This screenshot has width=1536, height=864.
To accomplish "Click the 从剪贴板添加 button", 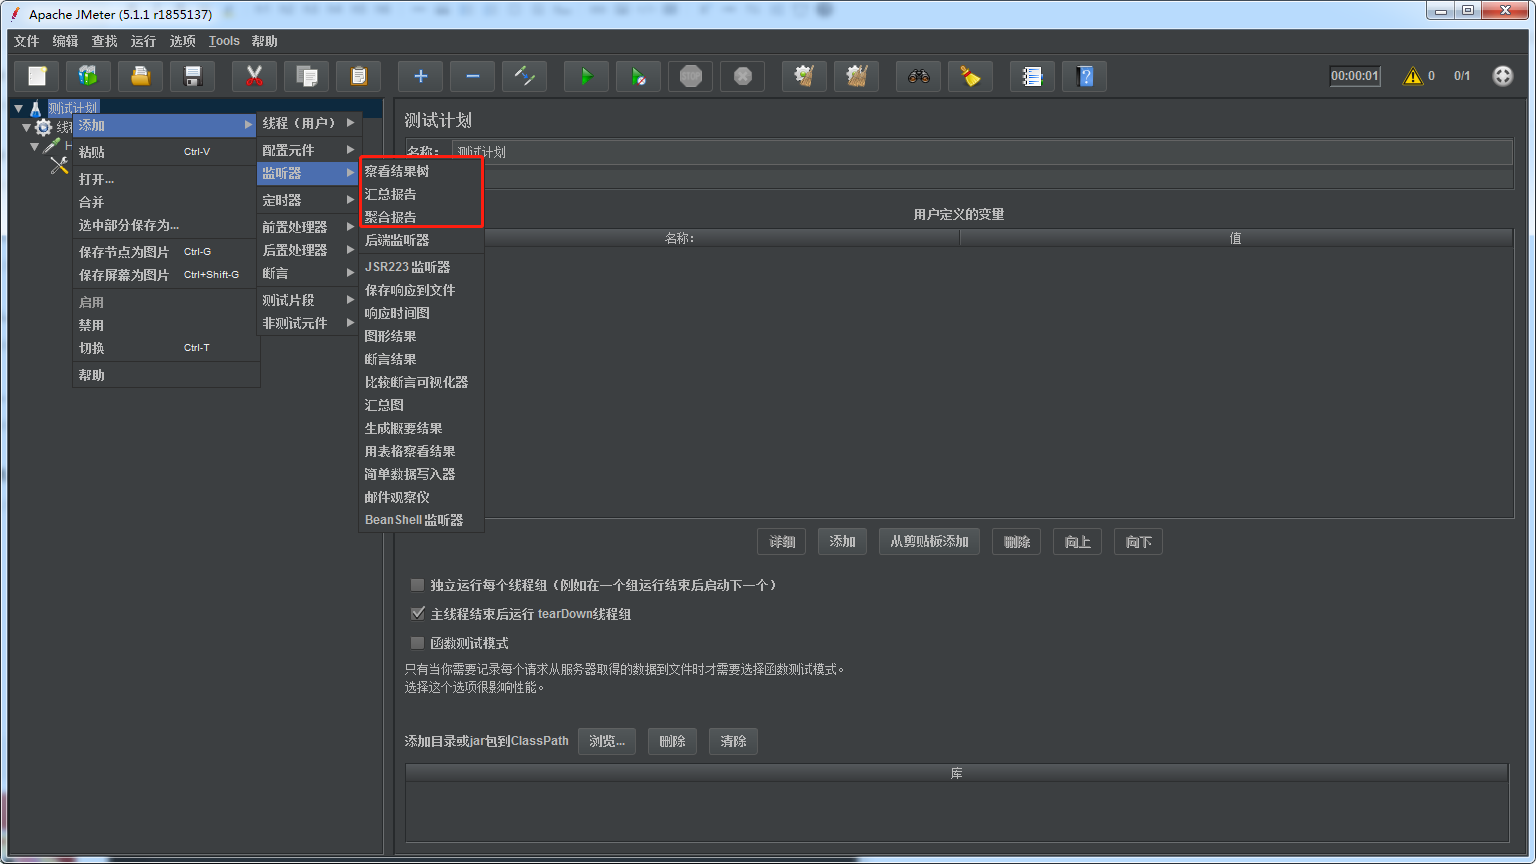I will tap(929, 541).
